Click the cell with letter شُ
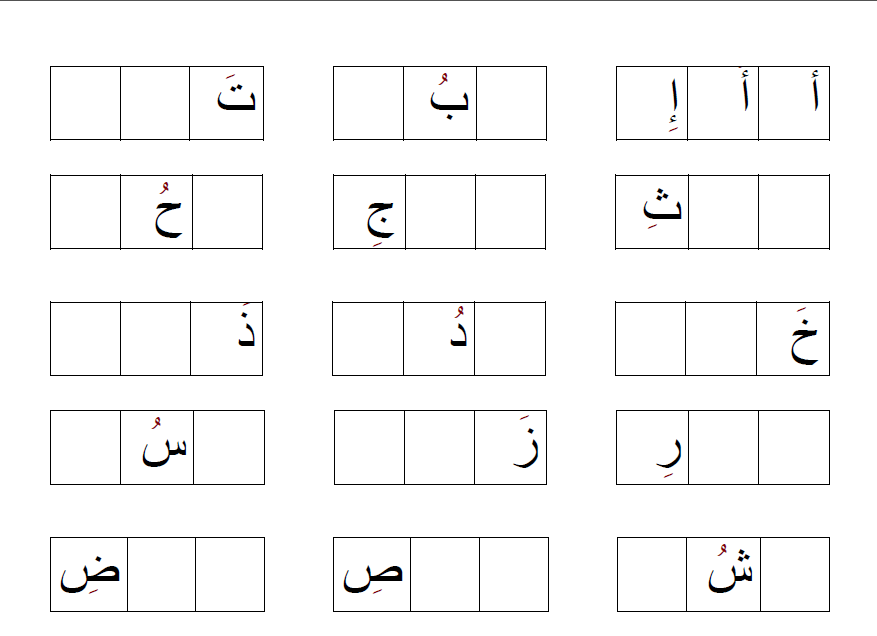 point(723,574)
